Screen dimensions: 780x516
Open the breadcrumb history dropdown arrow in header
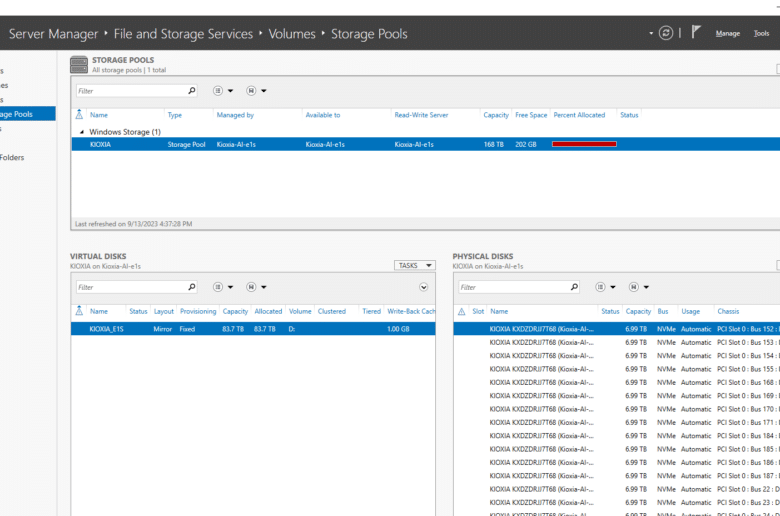tap(651, 33)
